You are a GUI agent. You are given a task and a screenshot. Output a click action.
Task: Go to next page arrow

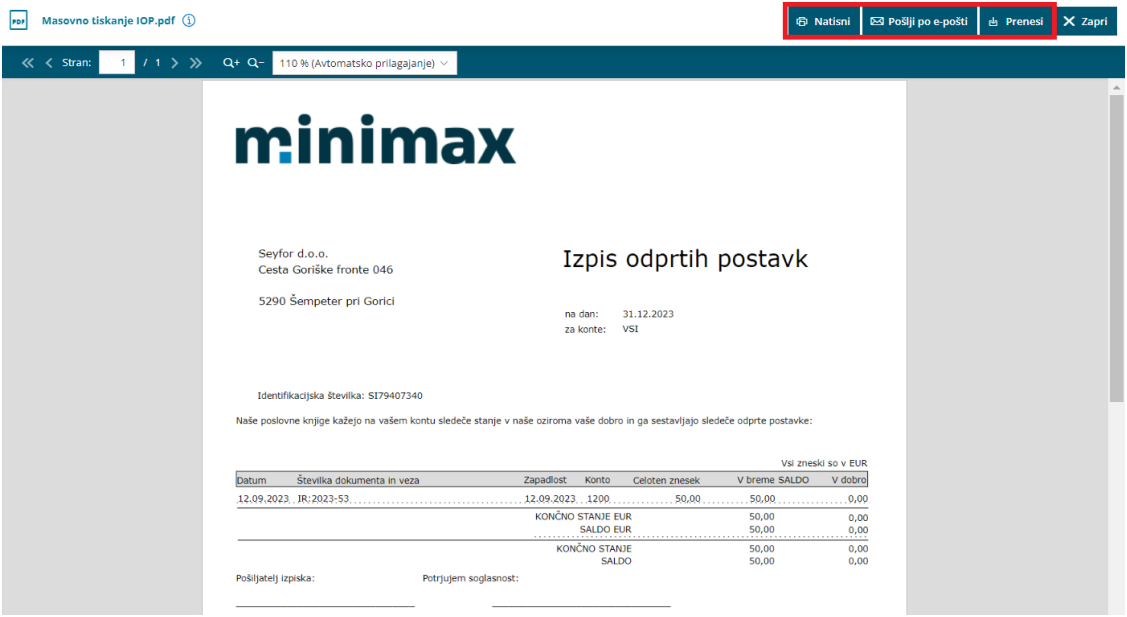[175, 63]
